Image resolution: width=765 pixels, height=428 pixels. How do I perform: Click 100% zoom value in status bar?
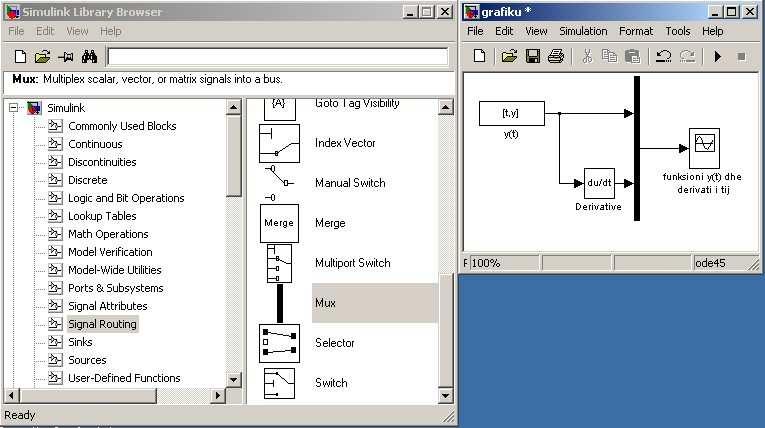pyautogui.click(x=486, y=263)
